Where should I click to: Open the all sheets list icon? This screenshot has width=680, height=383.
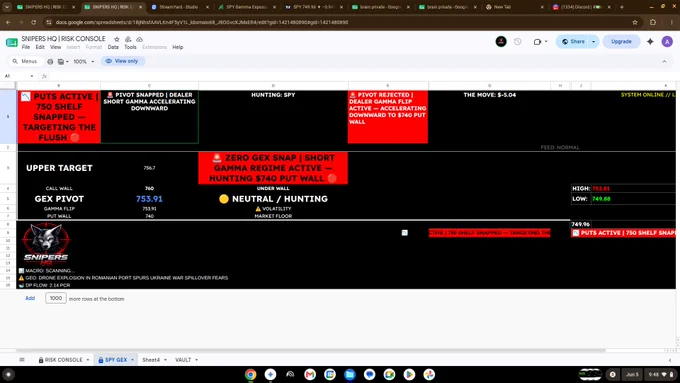coord(22,360)
